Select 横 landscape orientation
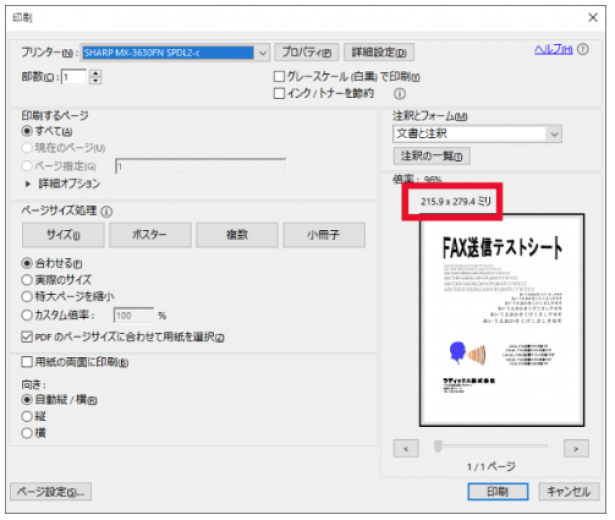This screenshot has height=520, width=615. coord(27,433)
